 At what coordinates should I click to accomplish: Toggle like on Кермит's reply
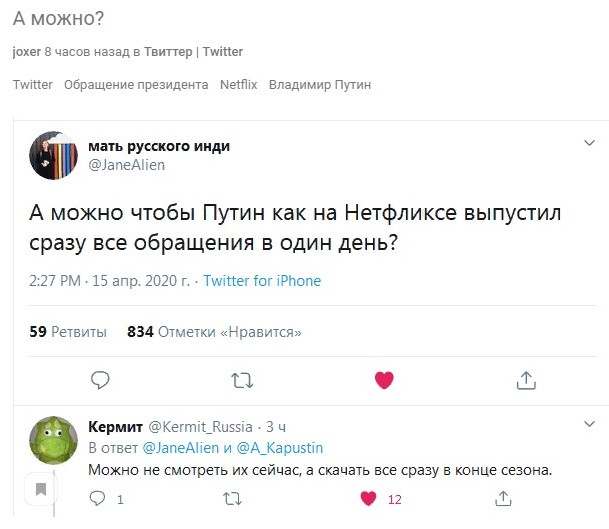(x=368, y=498)
